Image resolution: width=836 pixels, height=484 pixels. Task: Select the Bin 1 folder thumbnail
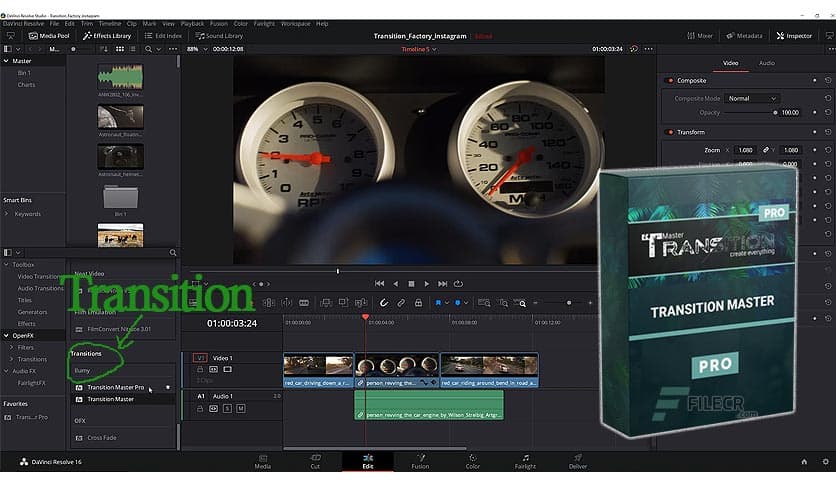point(120,197)
